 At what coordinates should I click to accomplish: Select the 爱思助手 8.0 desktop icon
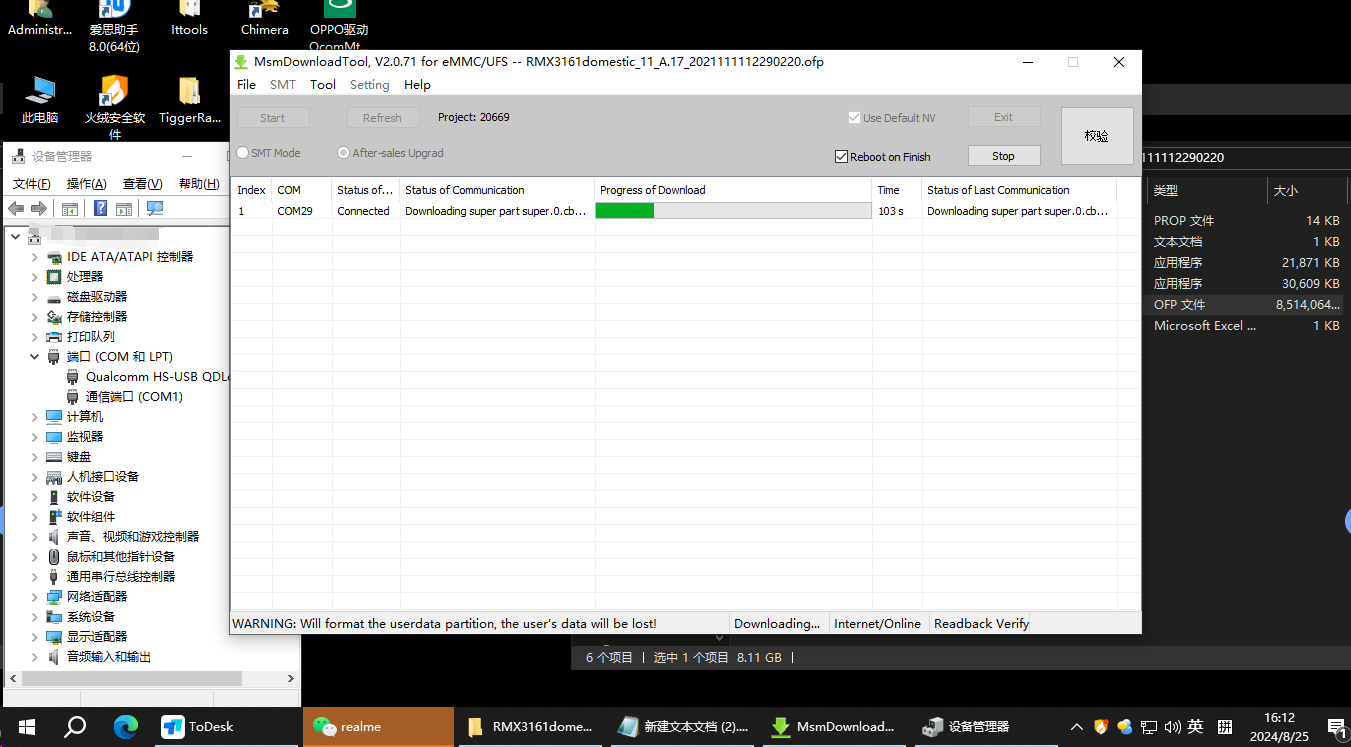(114, 26)
